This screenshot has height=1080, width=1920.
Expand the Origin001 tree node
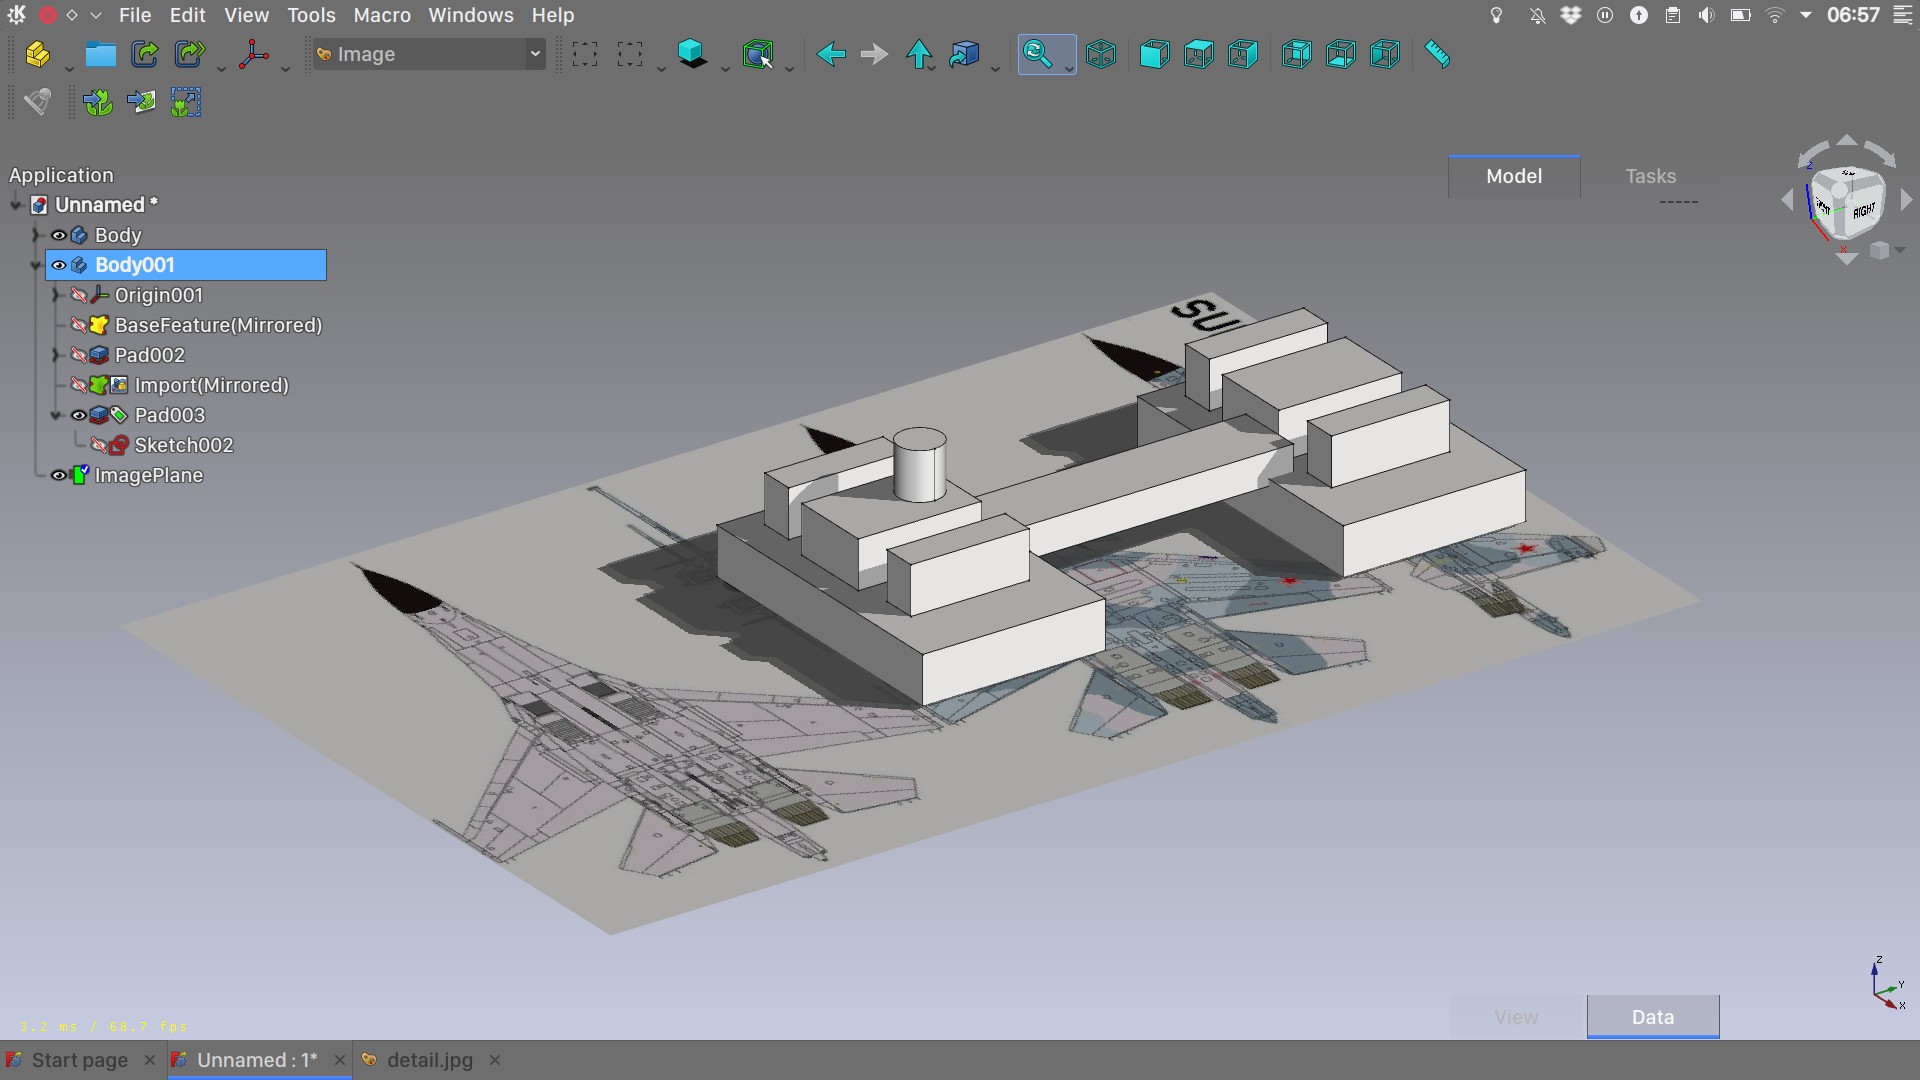[57, 295]
